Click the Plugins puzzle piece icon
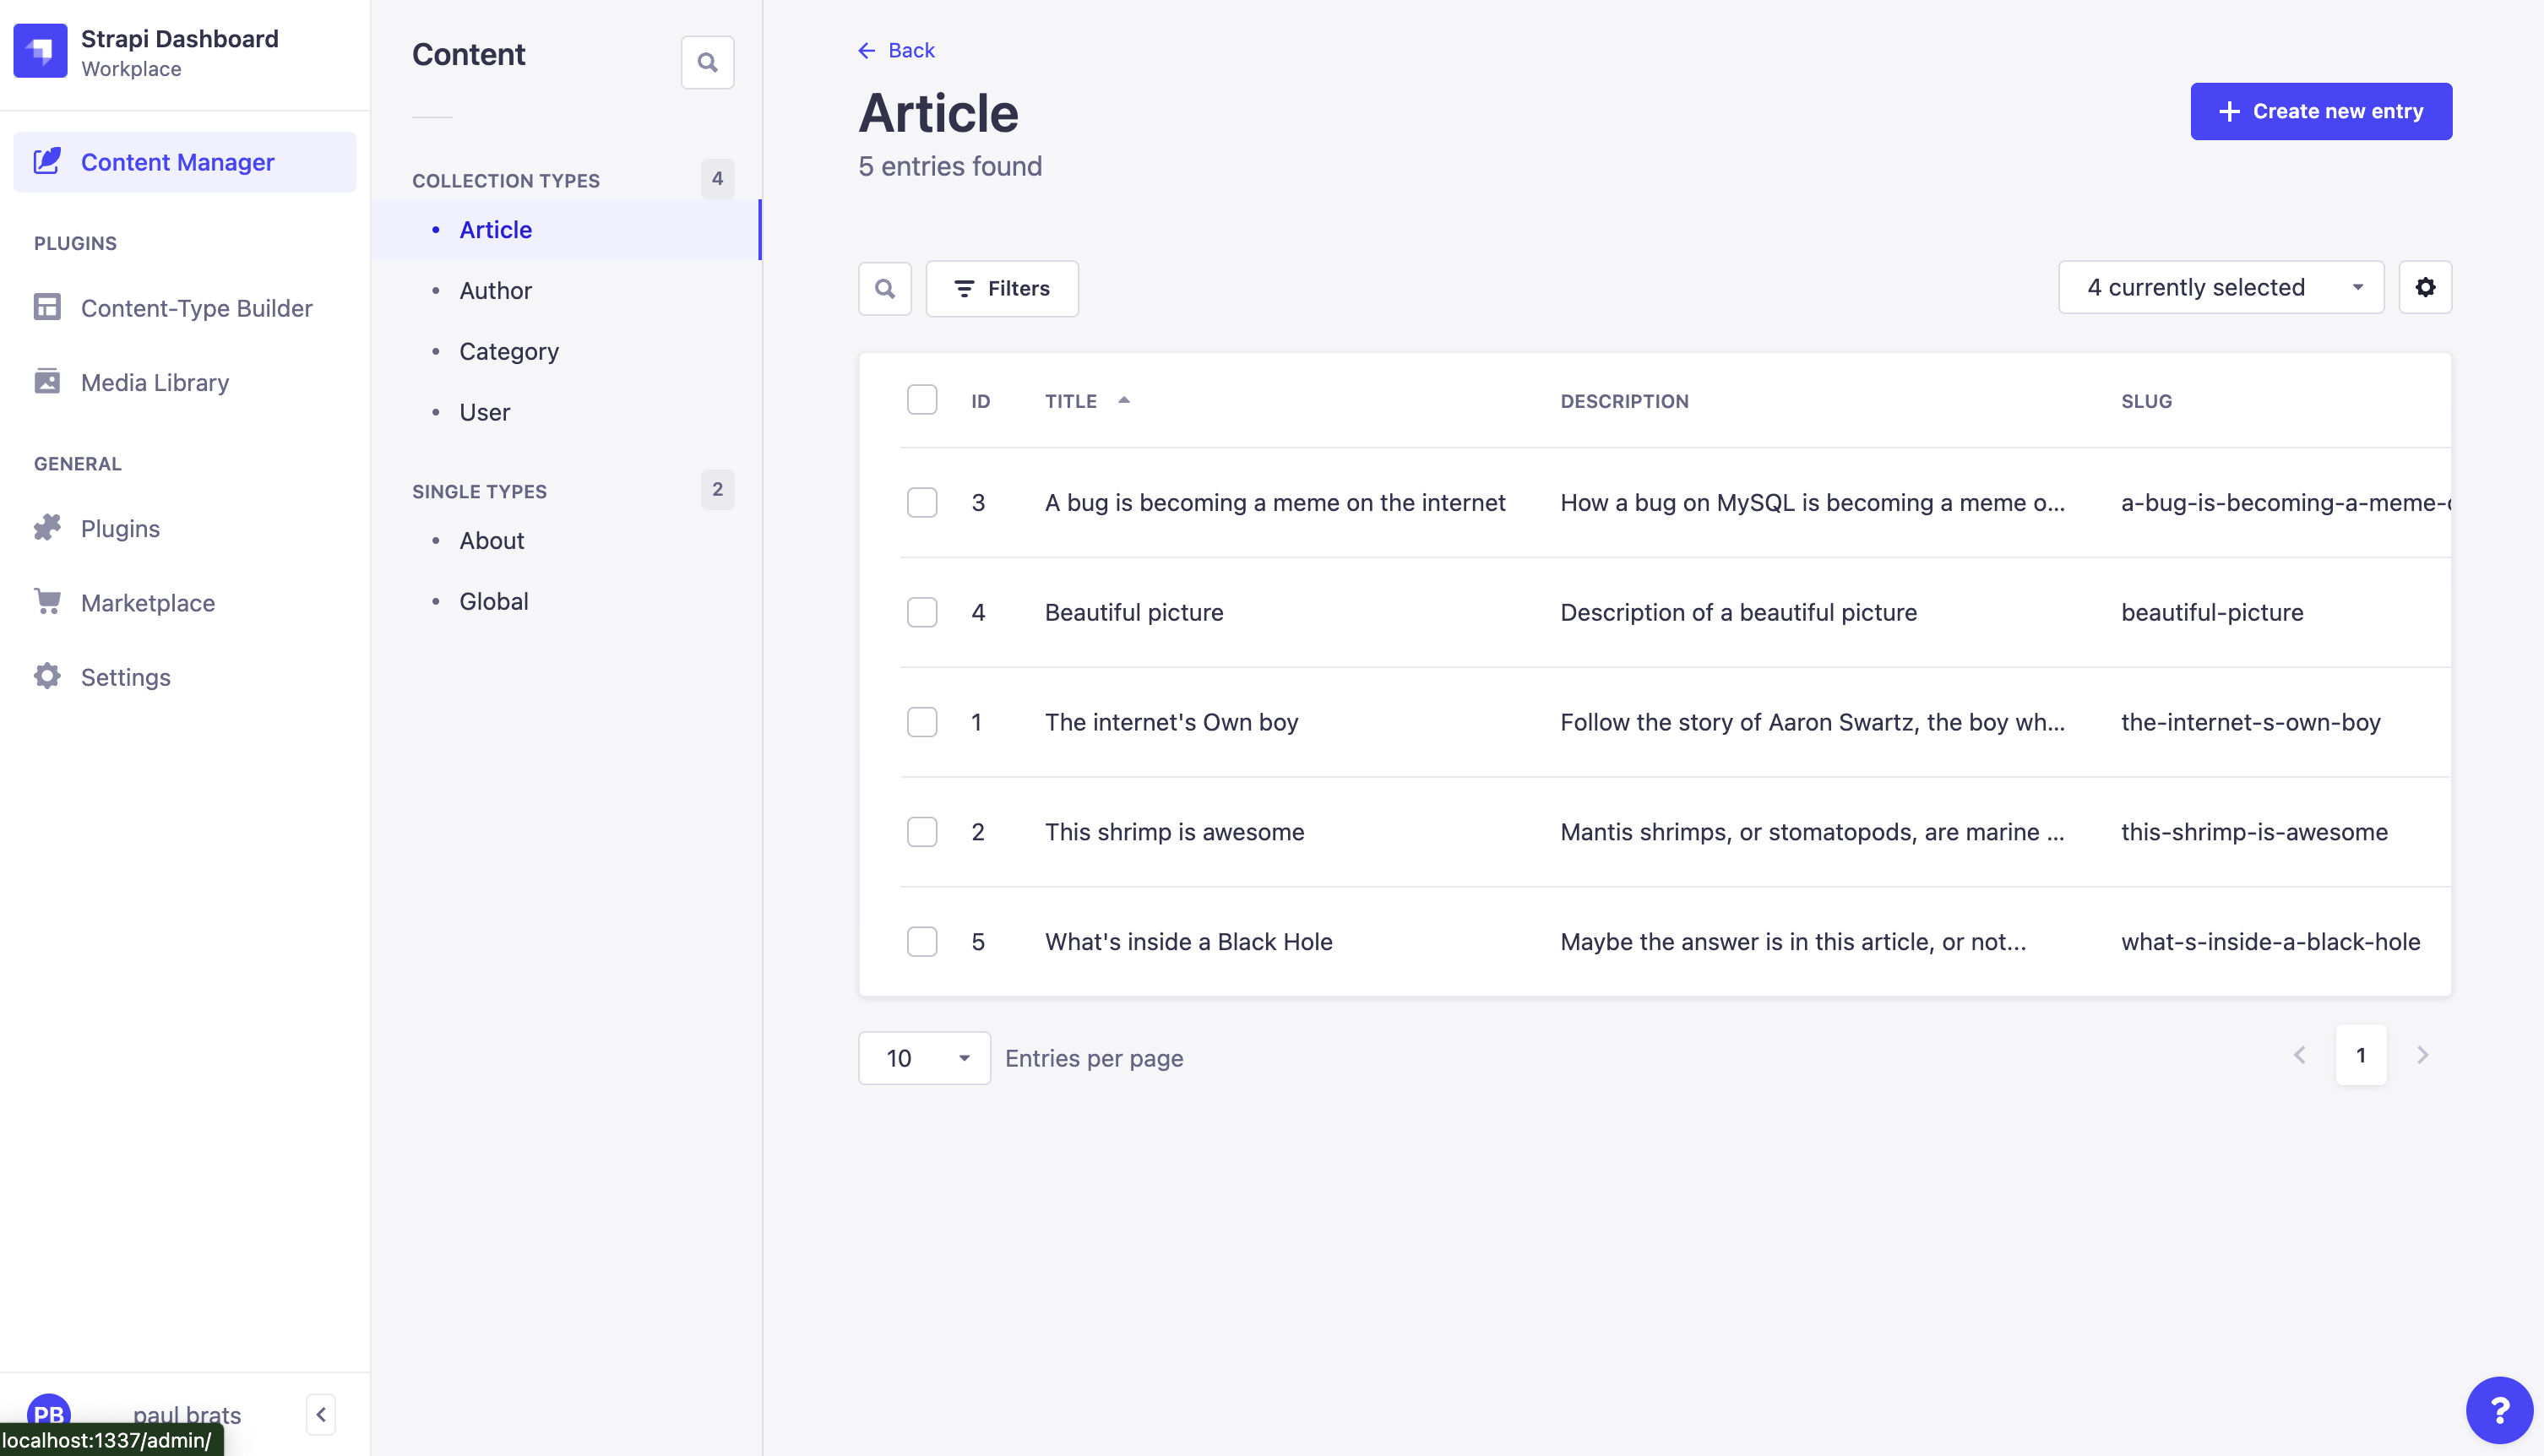Image resolution: width=2544 pixels, height=1456 pixels. (47, 528)
